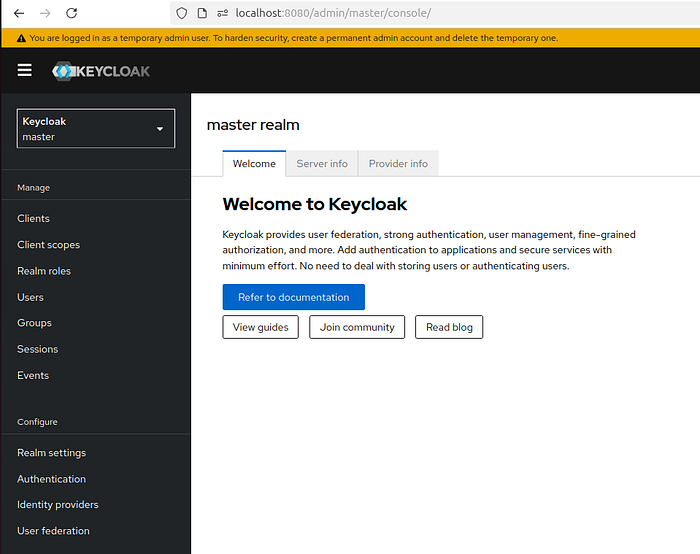700x554 pixels.
Task: Go to Authentication settings
Action: click(x=51, y=479)
